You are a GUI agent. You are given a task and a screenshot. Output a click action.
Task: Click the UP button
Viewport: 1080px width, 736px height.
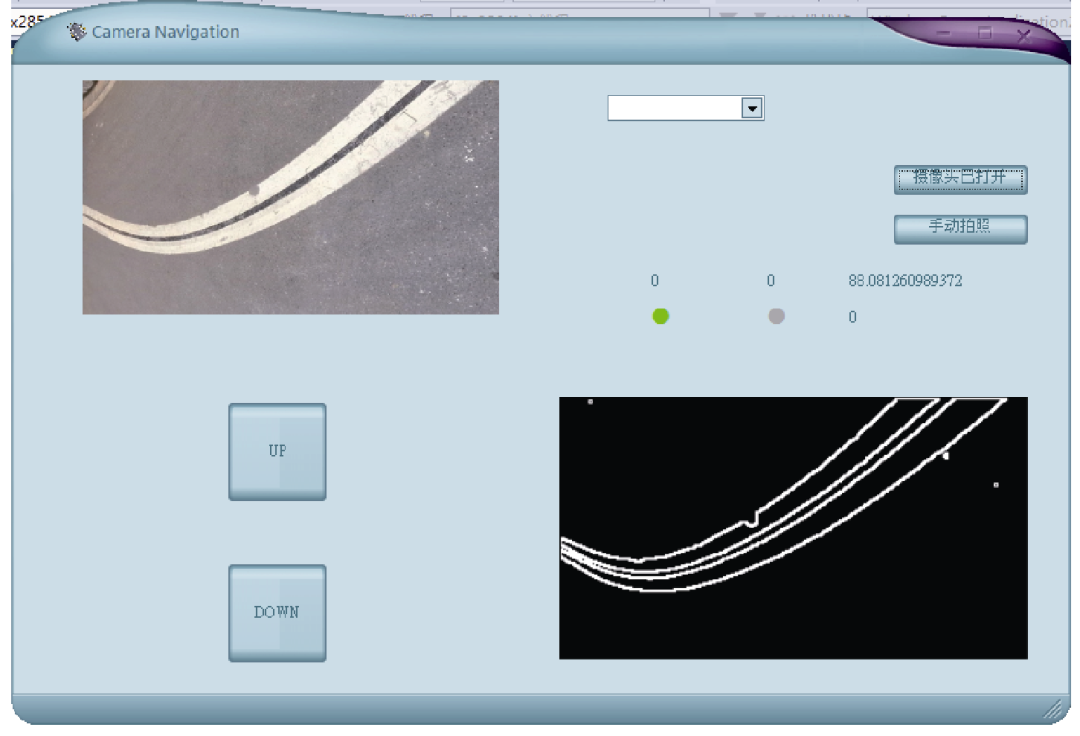(277, 452)
